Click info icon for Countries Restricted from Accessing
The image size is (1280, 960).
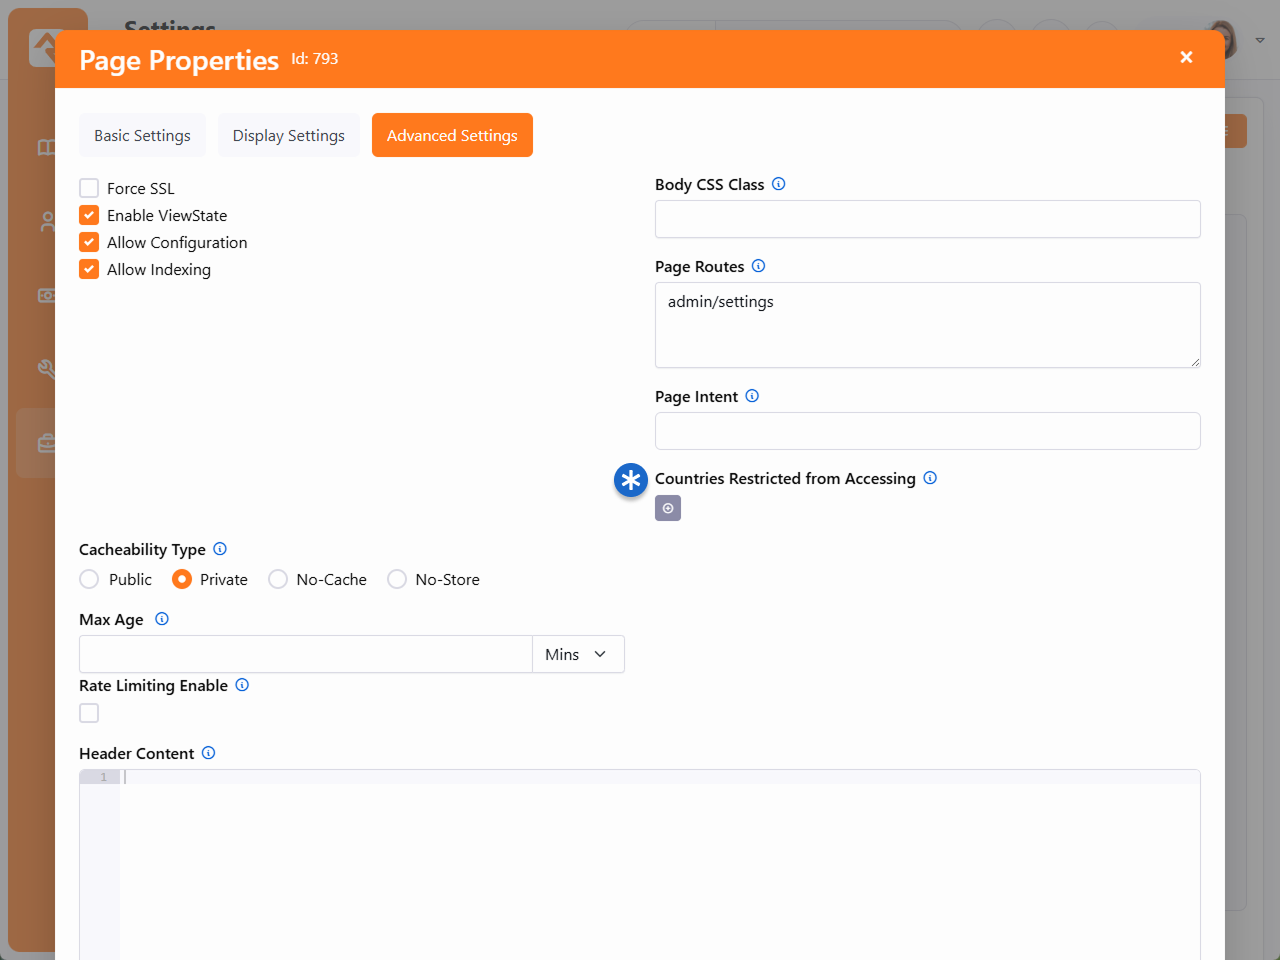click(x=930, y=478)
